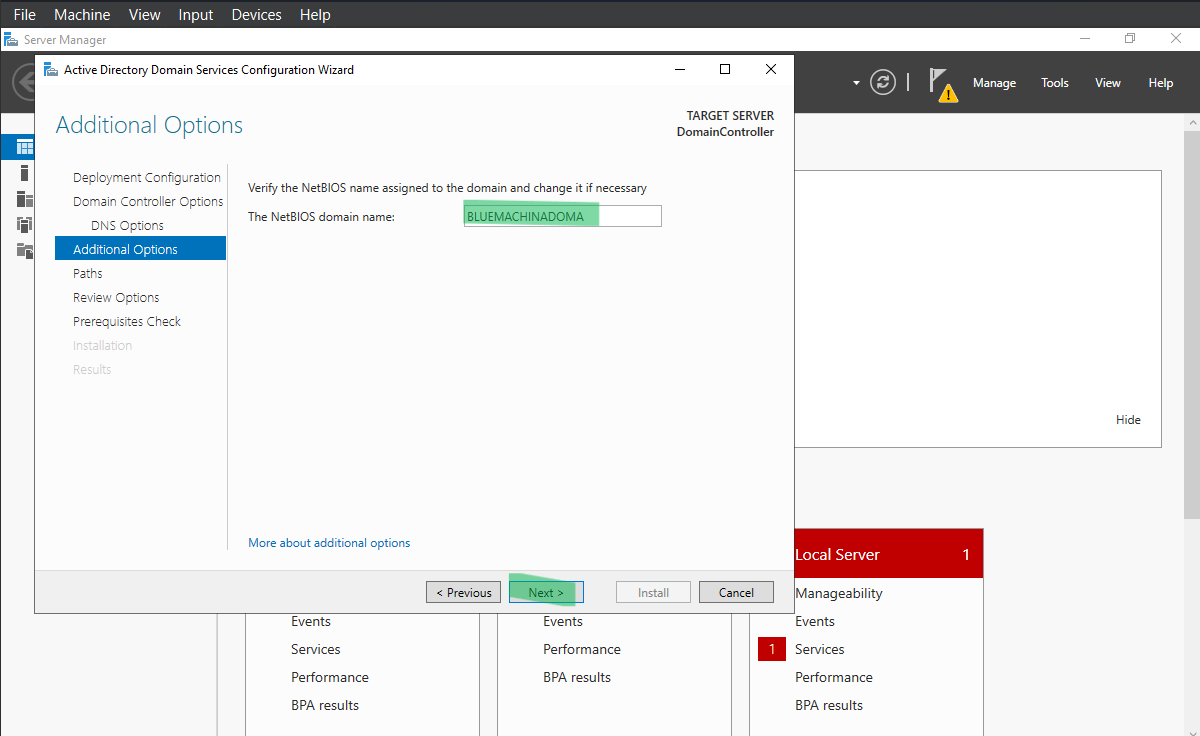The width and height of the screenshot is (1200, 736).
Task: Open the notifications flag with warning
Action: pos(942,84)
